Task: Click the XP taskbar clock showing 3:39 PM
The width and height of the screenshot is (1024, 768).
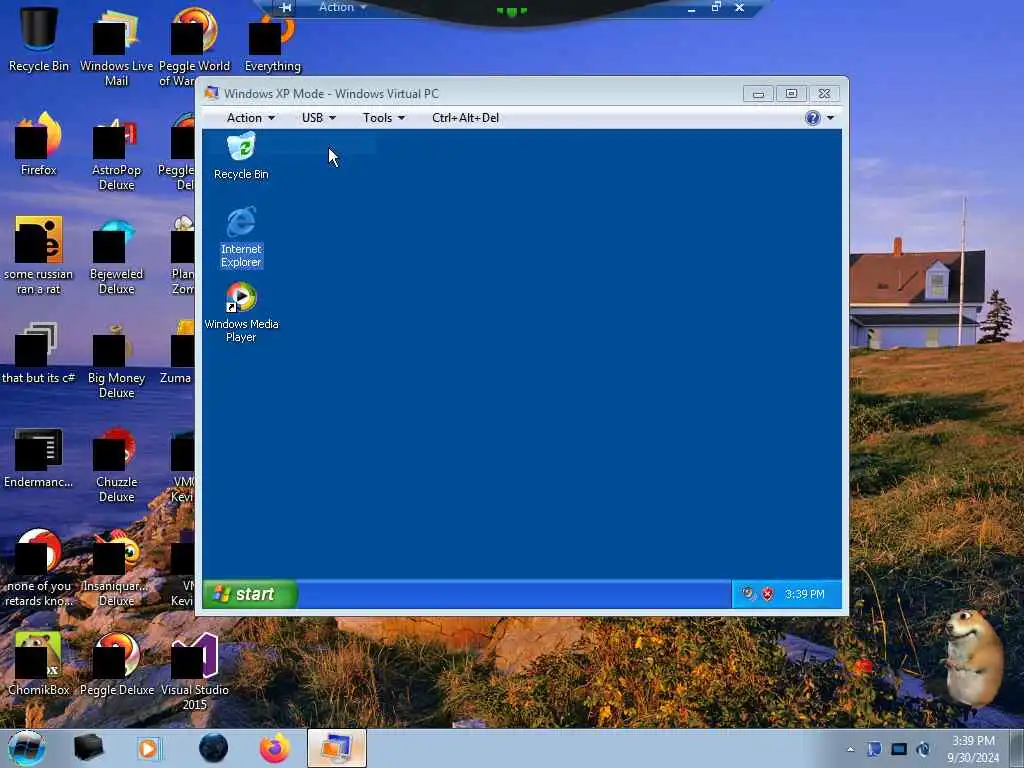Action: [x=805, y=594]
